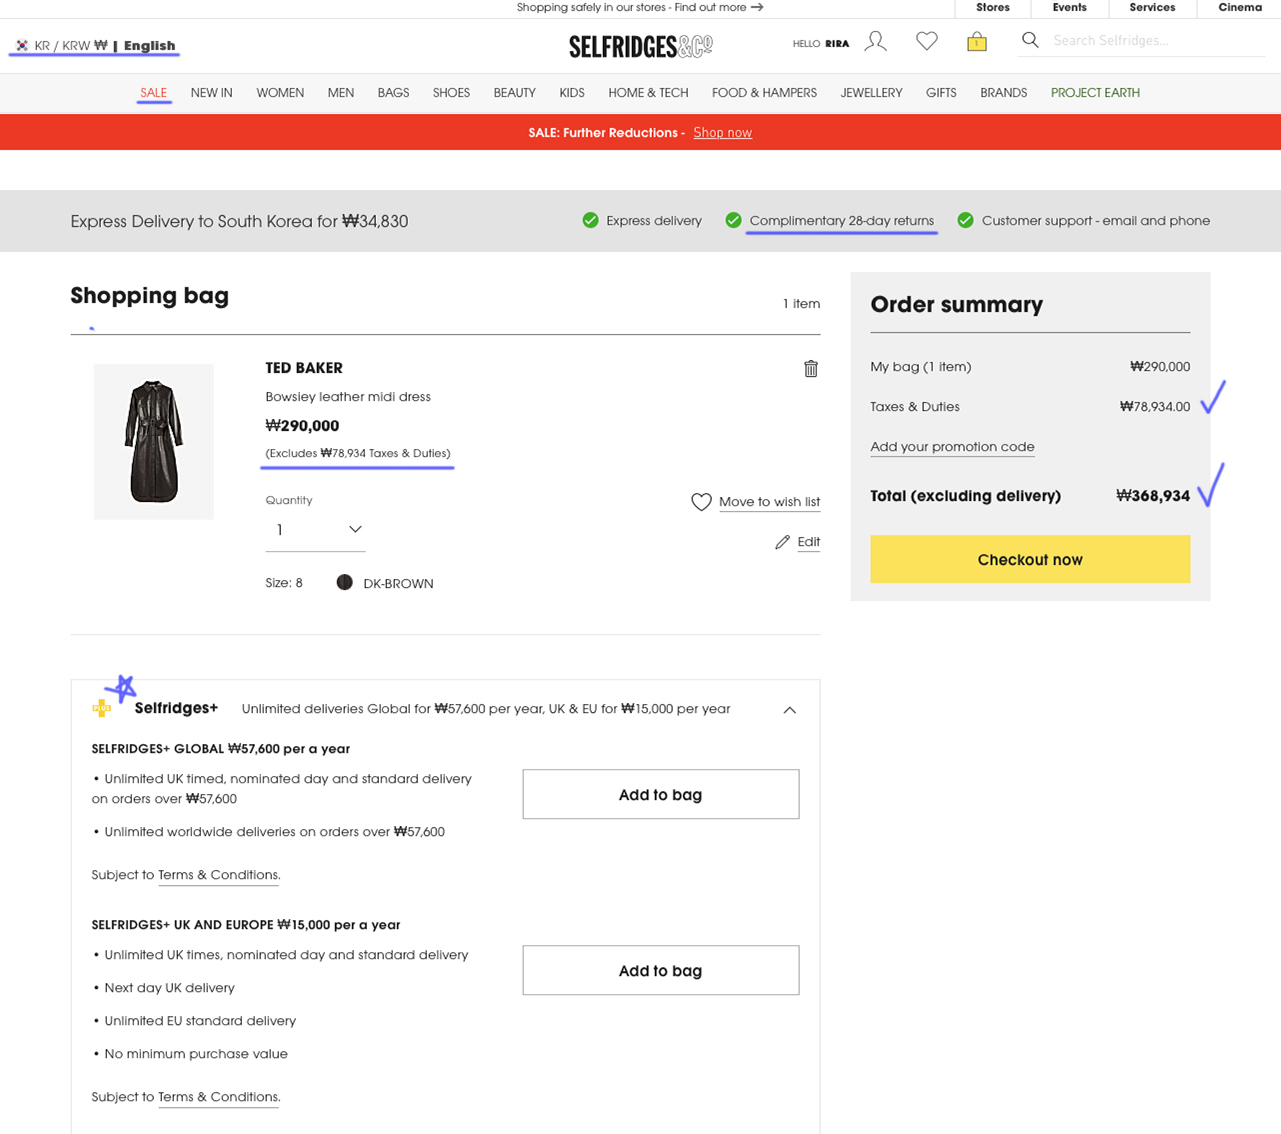This screenshot has width=1281, height=1134.
Task: Delete item with the trash icon
Action: [x=811, y=369]
